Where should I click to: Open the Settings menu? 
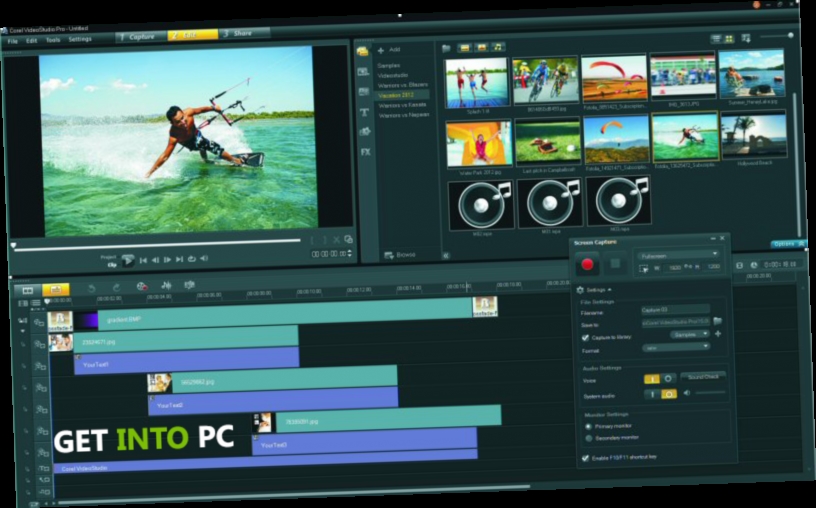click(x=80, y=39)
